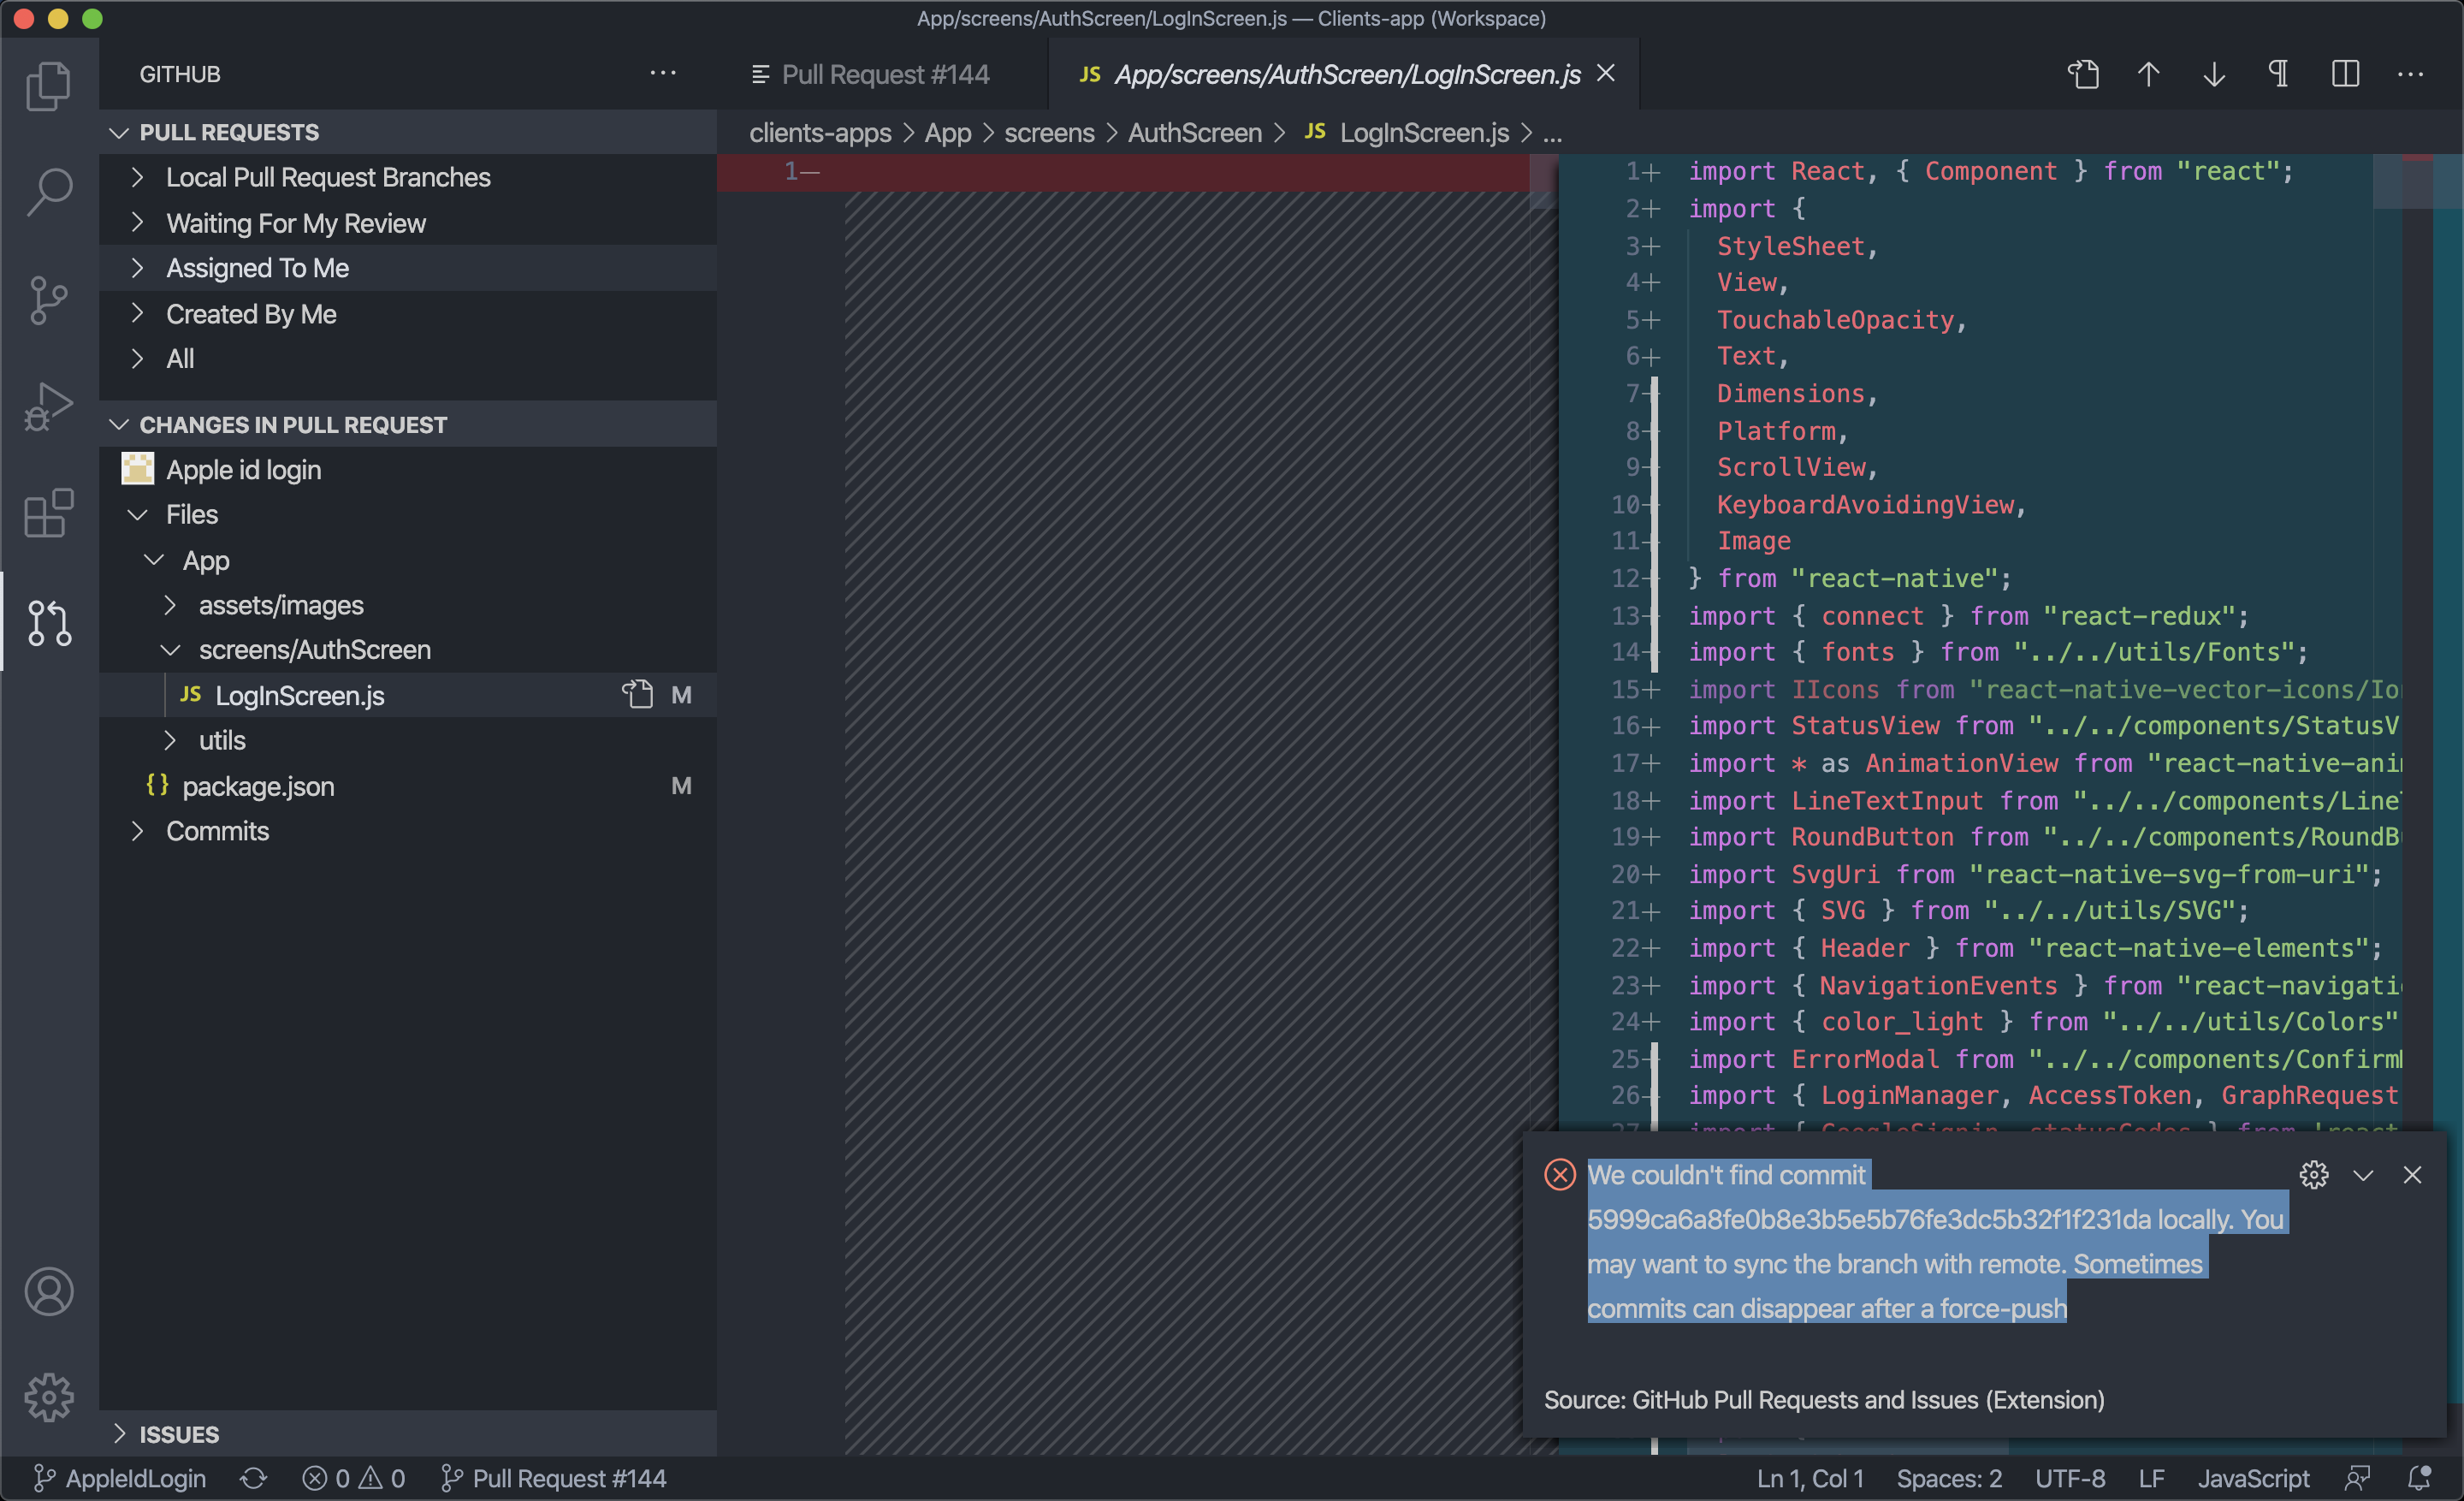Screen dimensions: 2464x1501
Task: Click AppleIdLogin branch in status bar
Action: pyautogui.click(x=120, y=1478)
